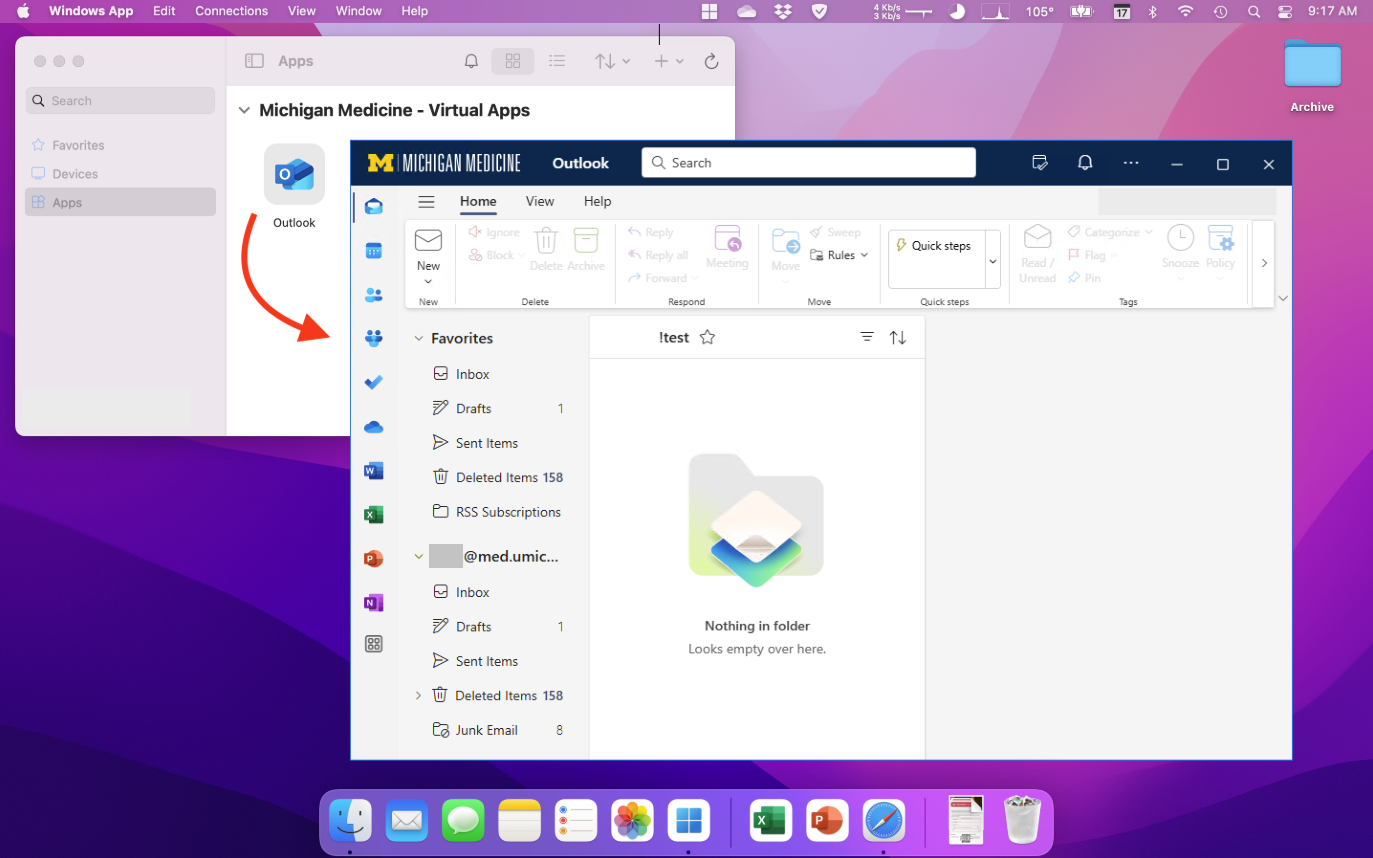Open Outlook notifications bell

click(1085, 164)
